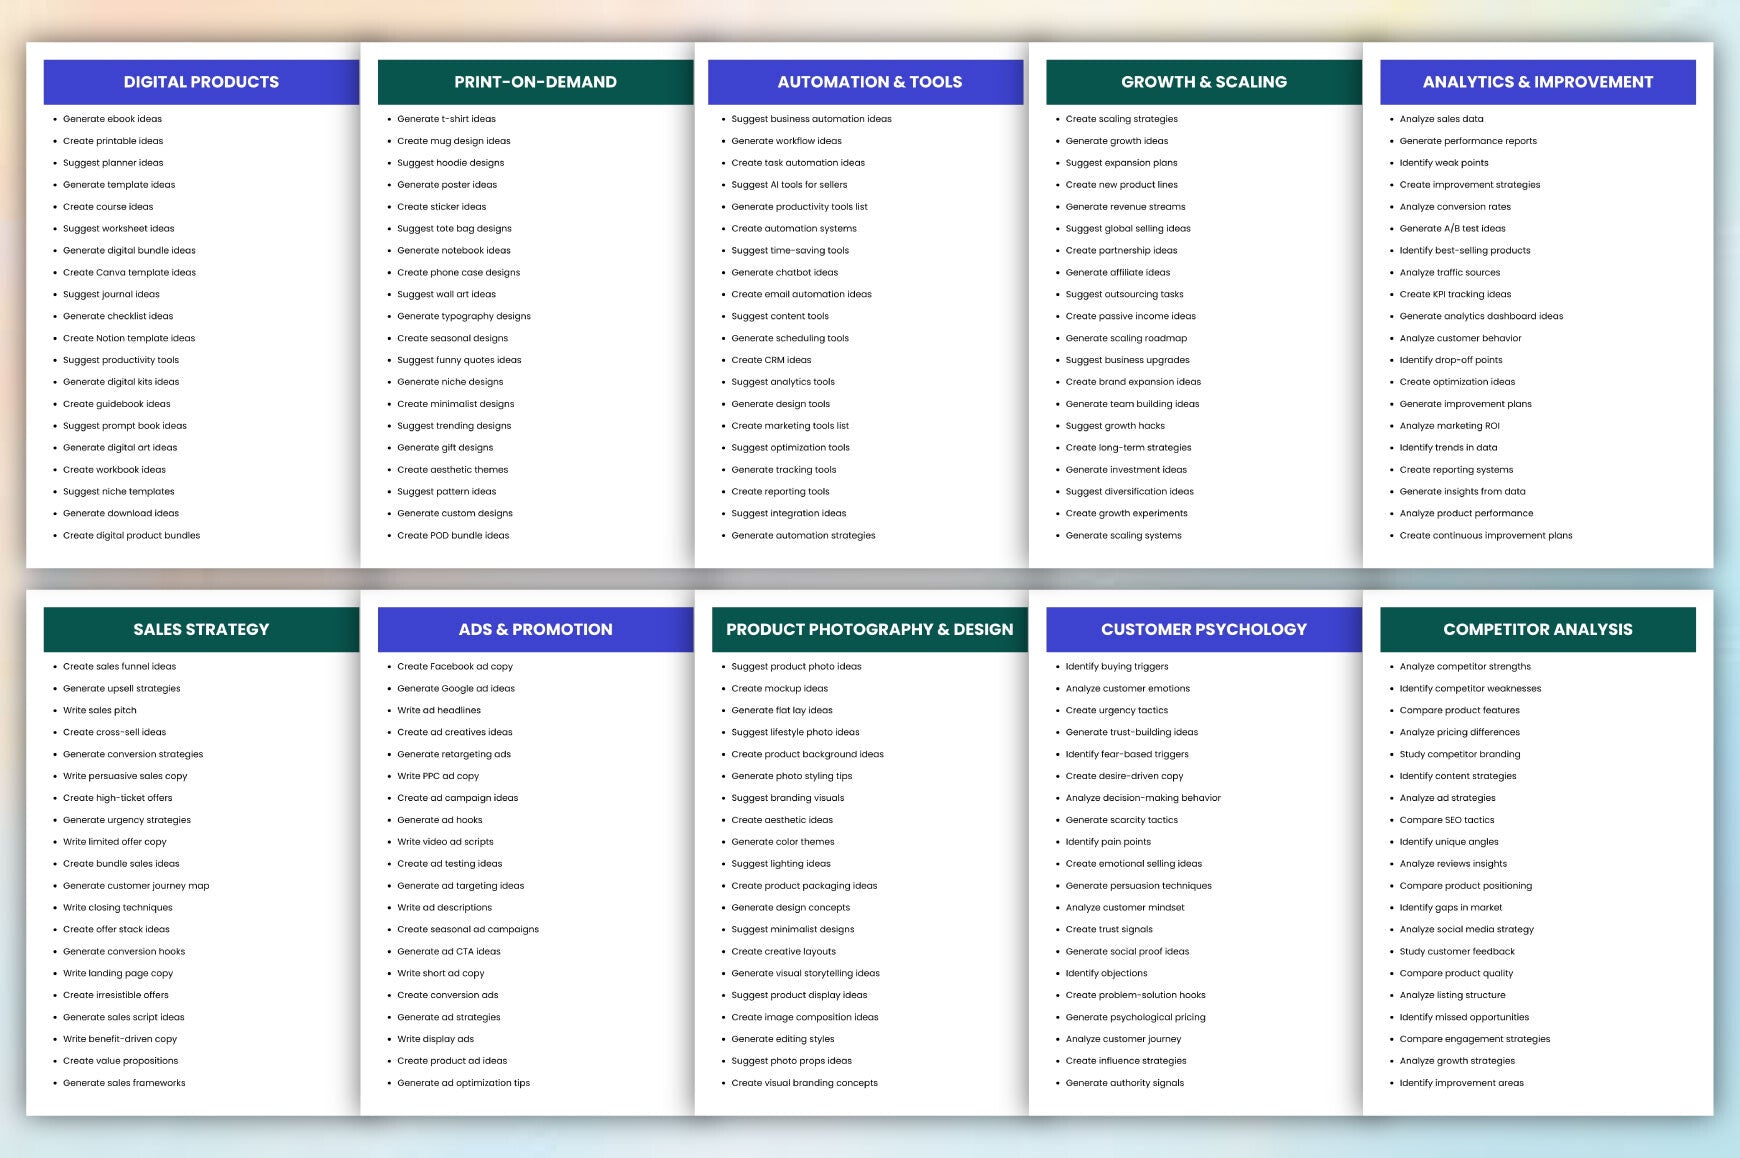This screenshot has height=1158, width=1740.
Task: Select 'Suggest tote bag designs'
Action: point(454,228)
